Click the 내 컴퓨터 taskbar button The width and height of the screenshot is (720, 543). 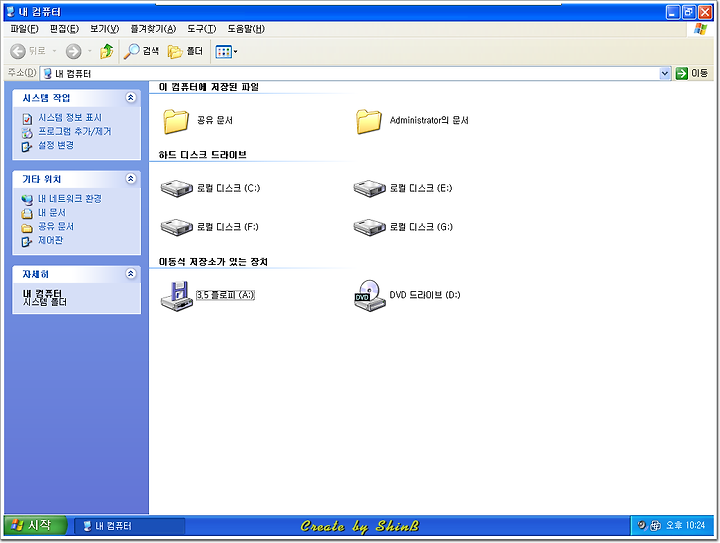point(129,526)
